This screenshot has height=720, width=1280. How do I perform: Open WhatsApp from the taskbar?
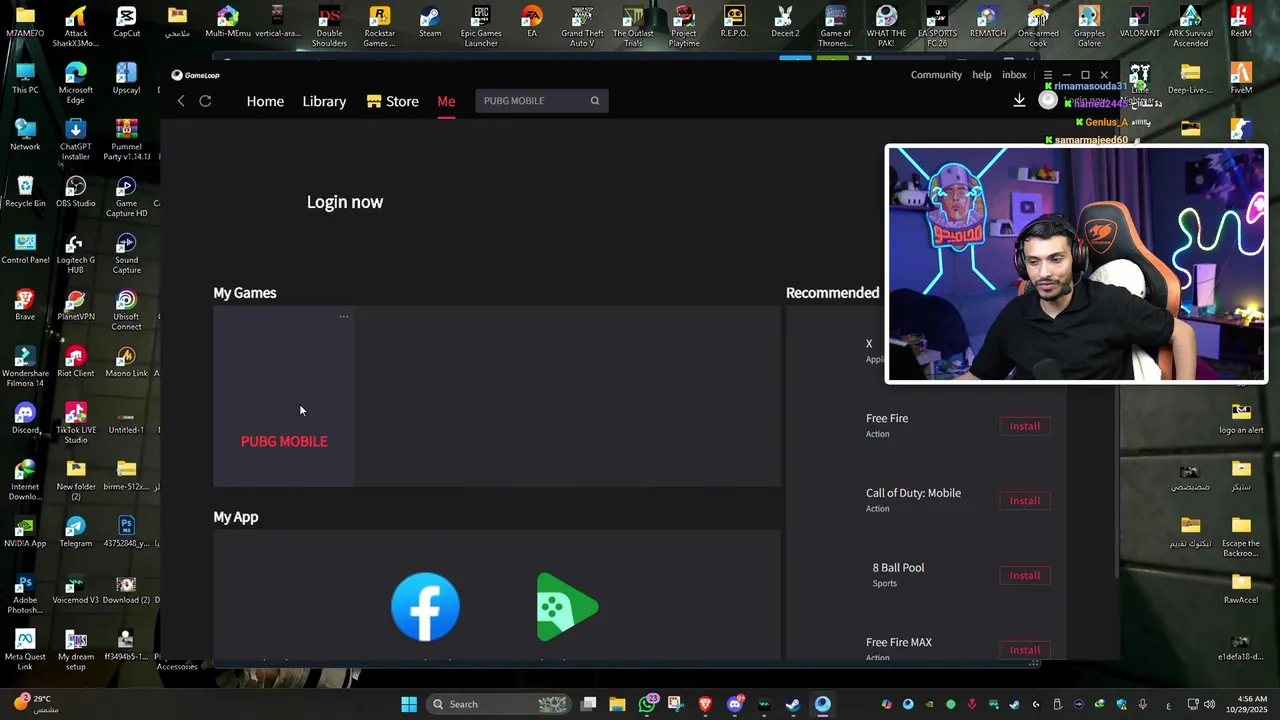pos(648,704)
